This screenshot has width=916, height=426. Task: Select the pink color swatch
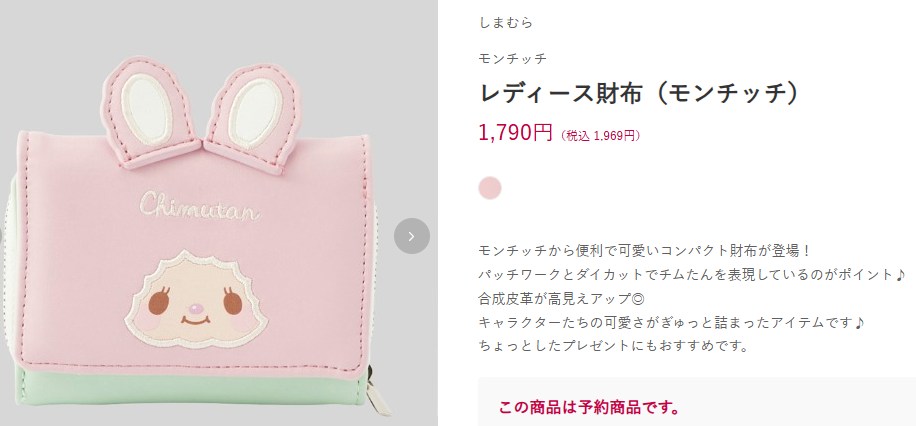490,188
